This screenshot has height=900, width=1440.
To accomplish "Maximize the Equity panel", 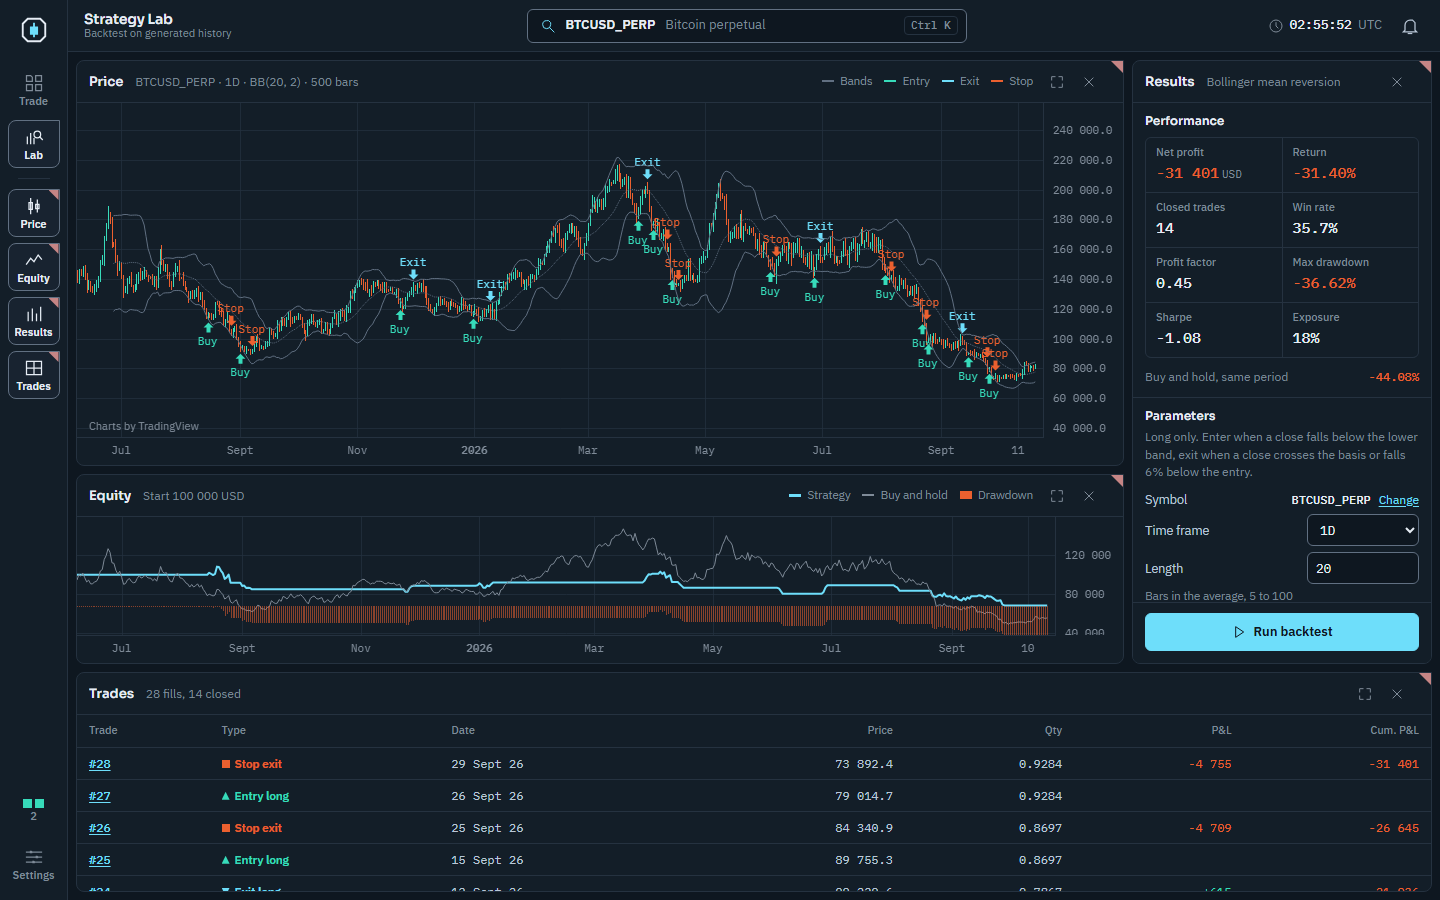I will [1057, 496].
